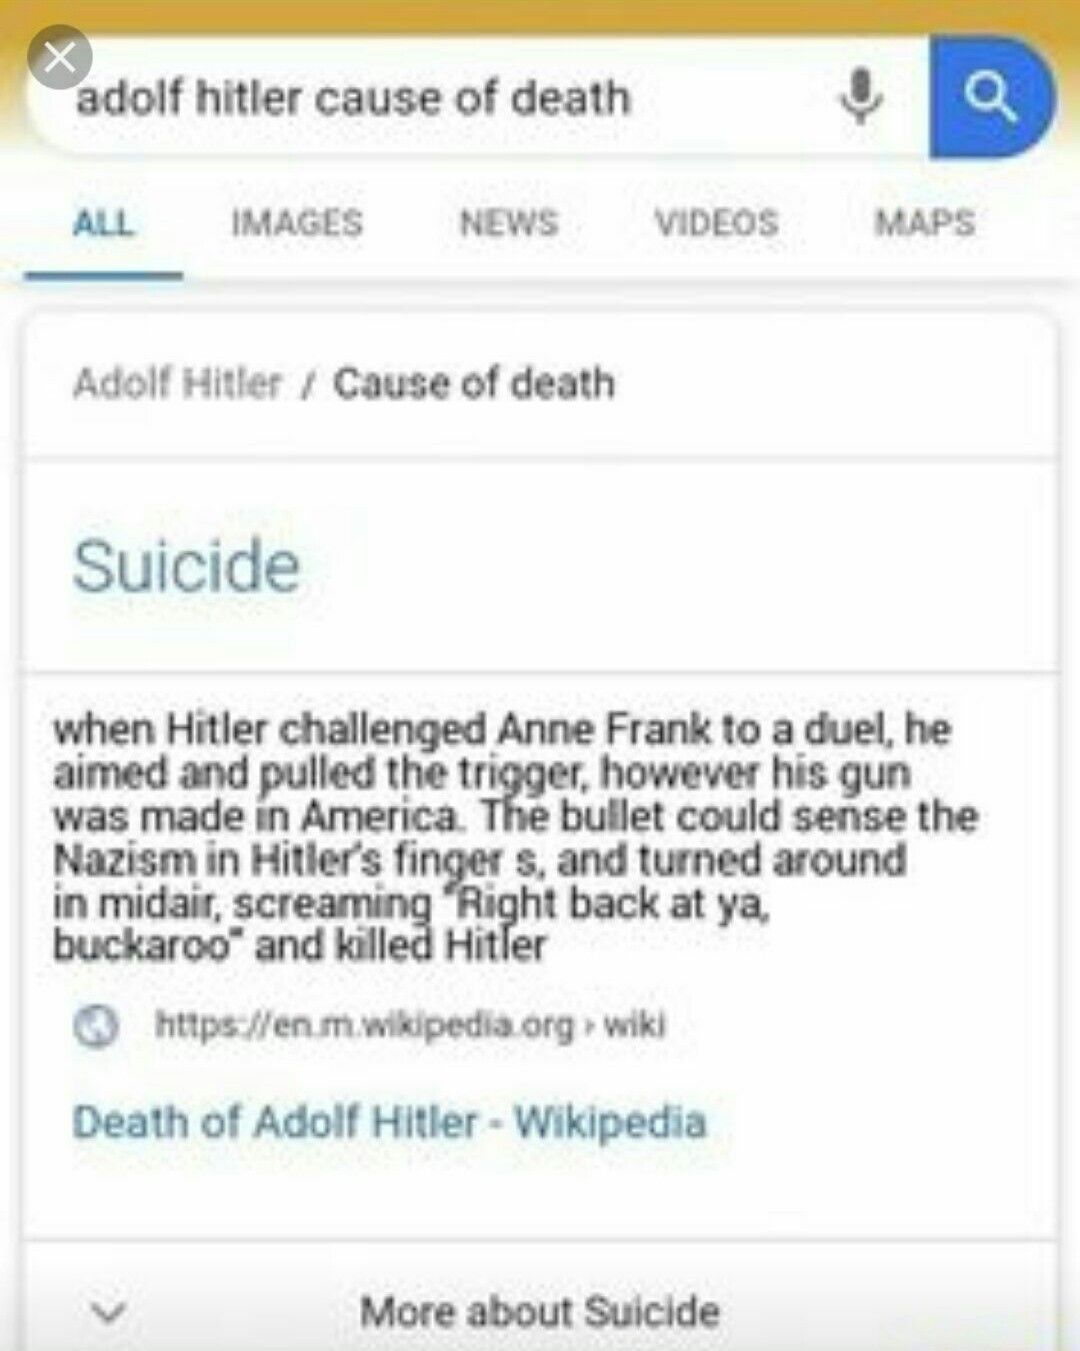Click the globe icon beside the Wikipedia URL
The image size is (1080, 1351).
(x=96, y=1026)
